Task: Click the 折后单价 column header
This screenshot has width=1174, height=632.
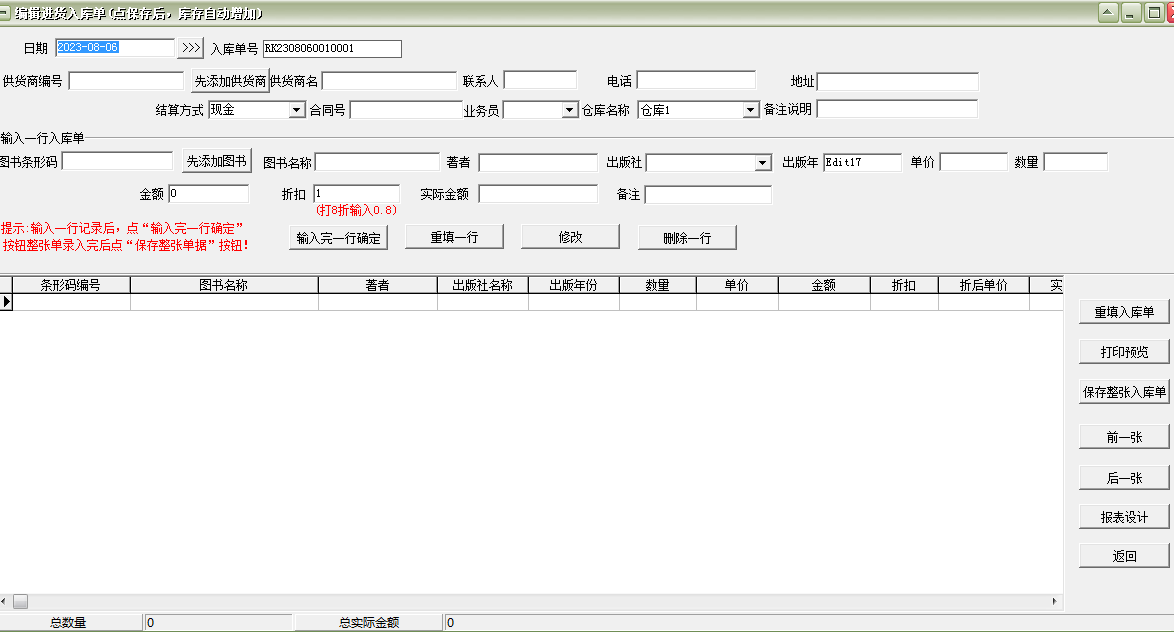Action: pos(984,285)
